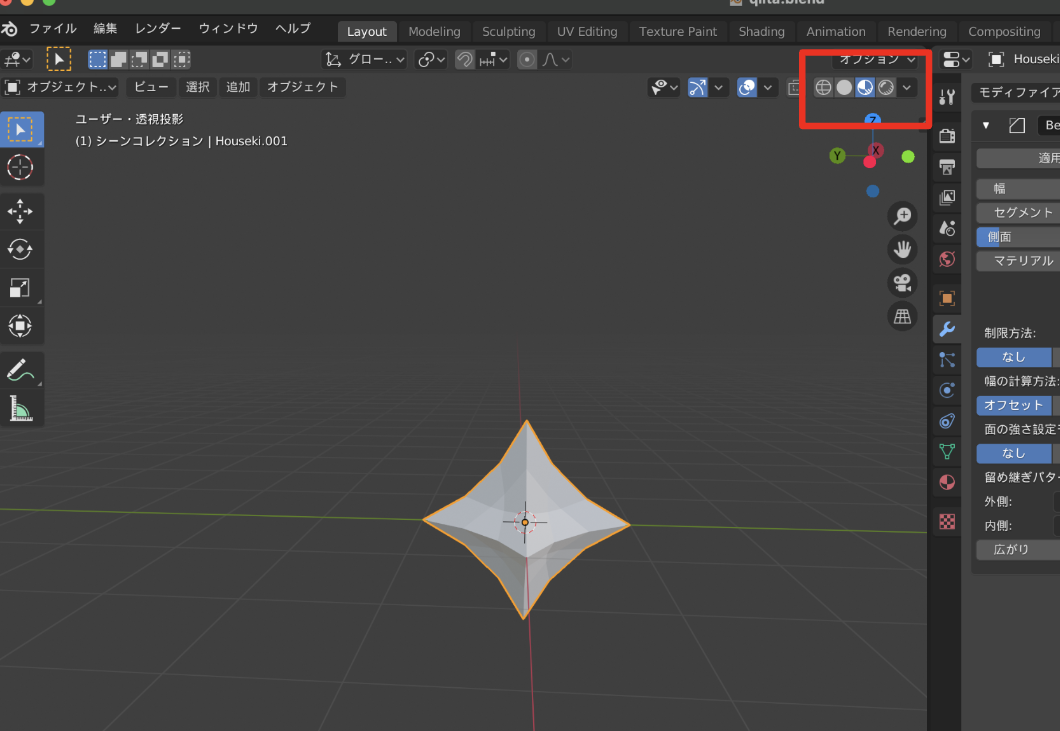Toggle camera view with camera icon
Viewport: 1060px width, 731px height.
(902, 283)
